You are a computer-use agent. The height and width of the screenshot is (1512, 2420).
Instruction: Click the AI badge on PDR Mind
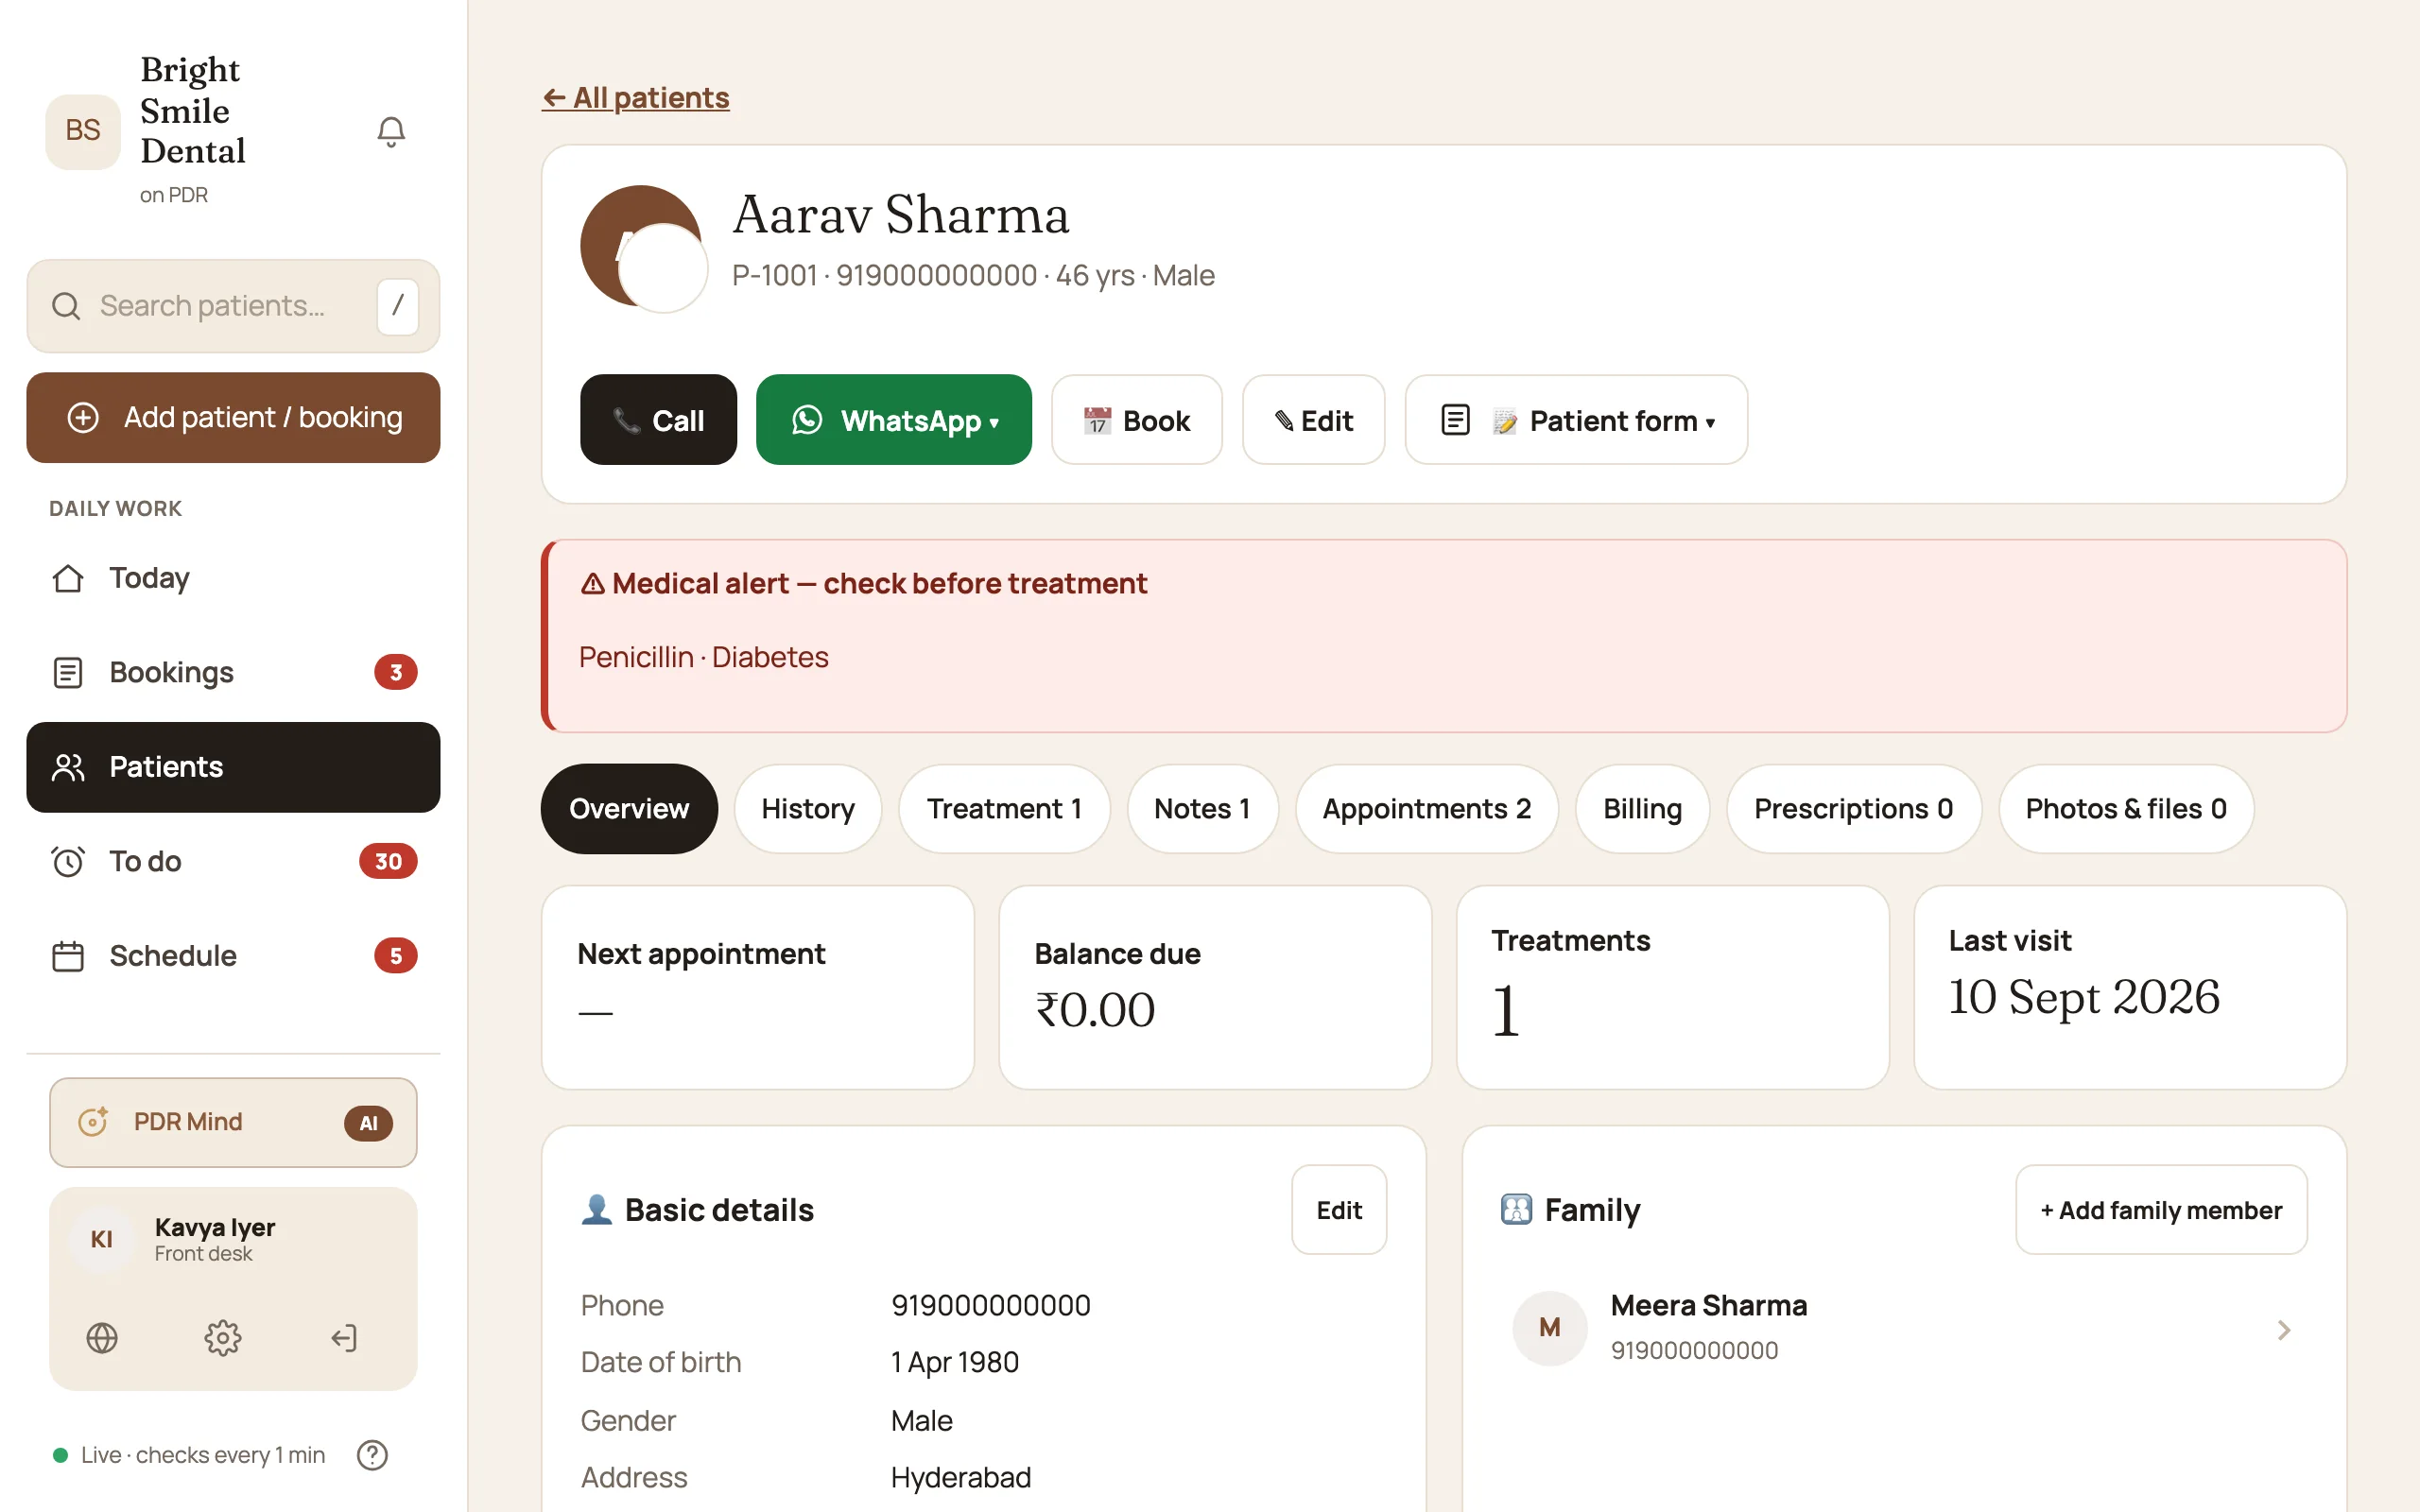(x=369, y=1122)
